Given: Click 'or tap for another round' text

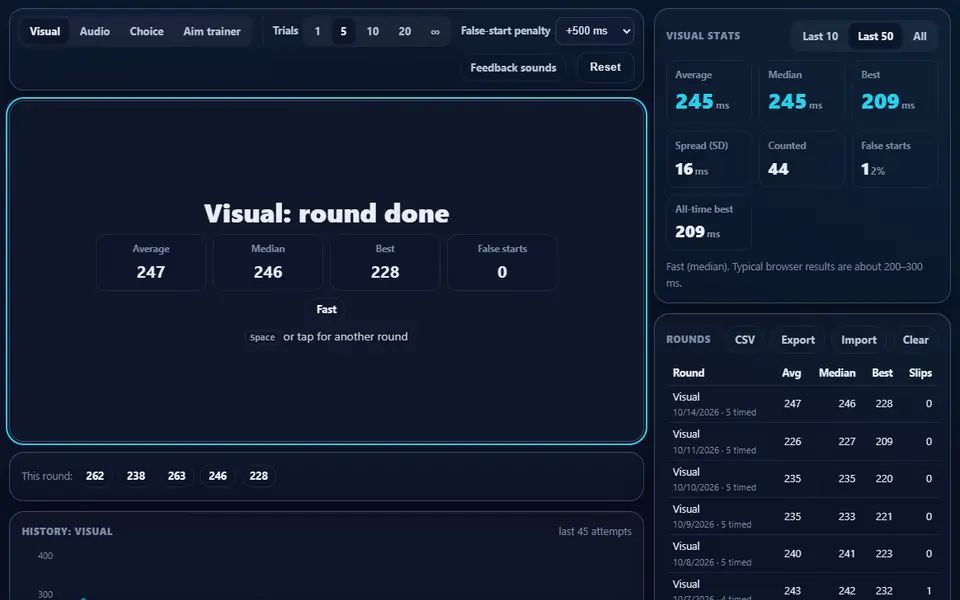Looking at the screenshot, I should 345,337.
